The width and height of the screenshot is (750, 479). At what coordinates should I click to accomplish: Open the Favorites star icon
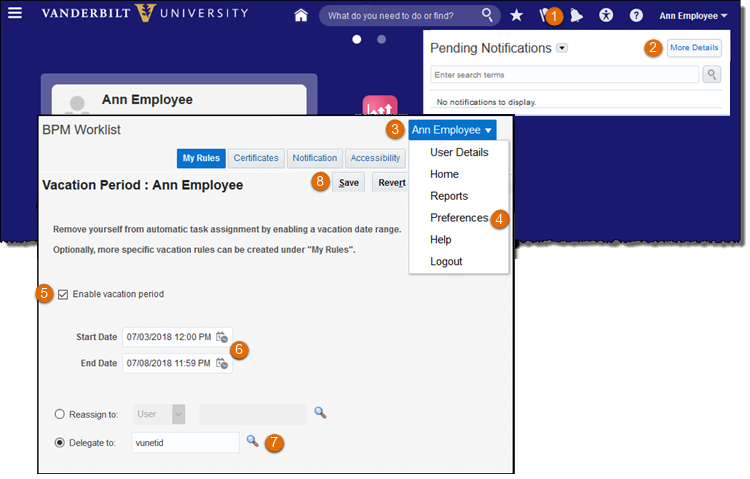(x=516, y=16)
